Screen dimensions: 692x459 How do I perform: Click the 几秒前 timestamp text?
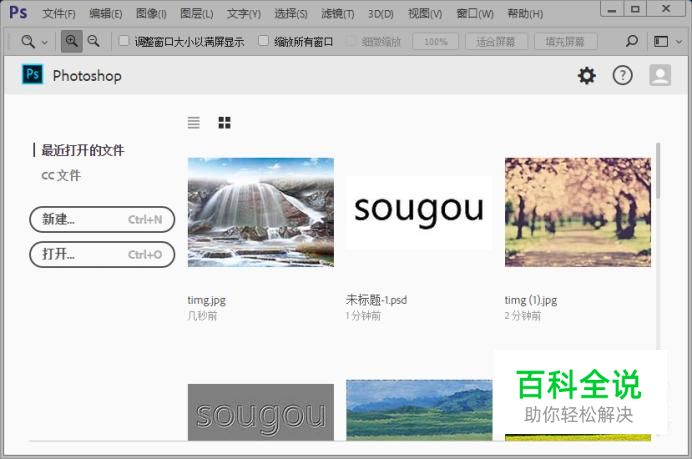(x=203, y=316)
